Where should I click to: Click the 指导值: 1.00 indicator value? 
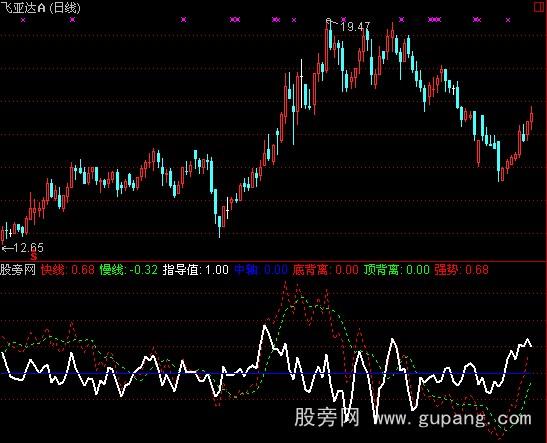[x=196, y=270]
